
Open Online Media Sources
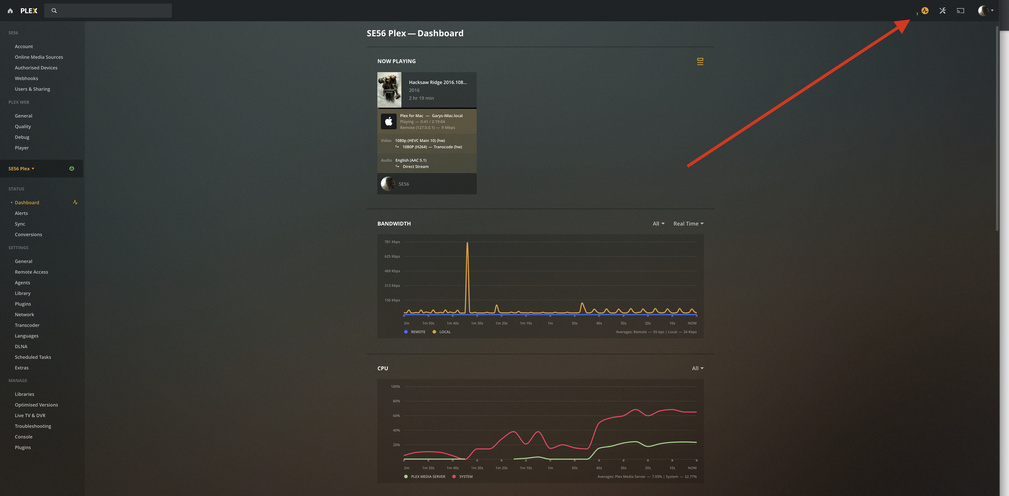click(39, 57)
